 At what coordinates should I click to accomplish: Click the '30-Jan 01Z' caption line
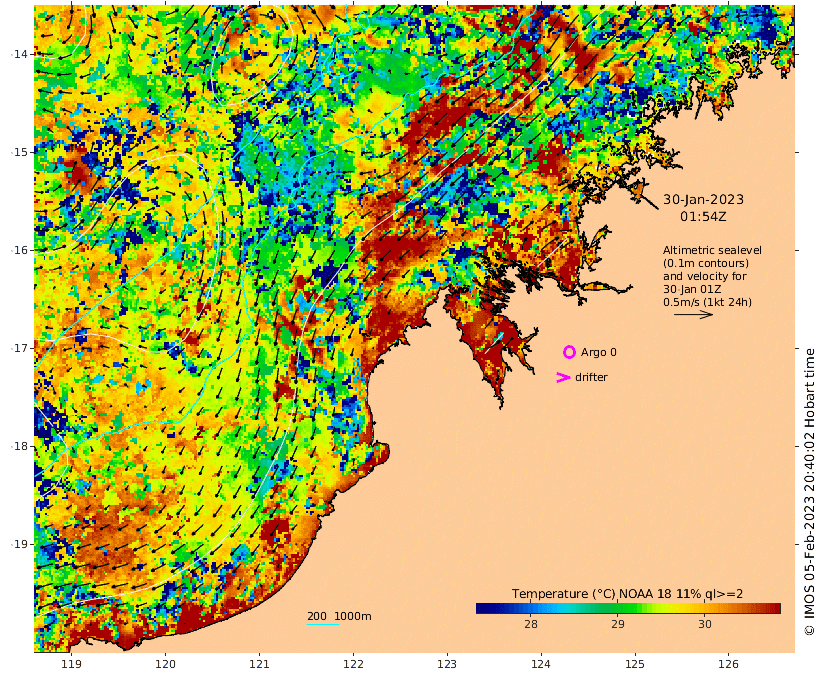click(x=692, y=289)
